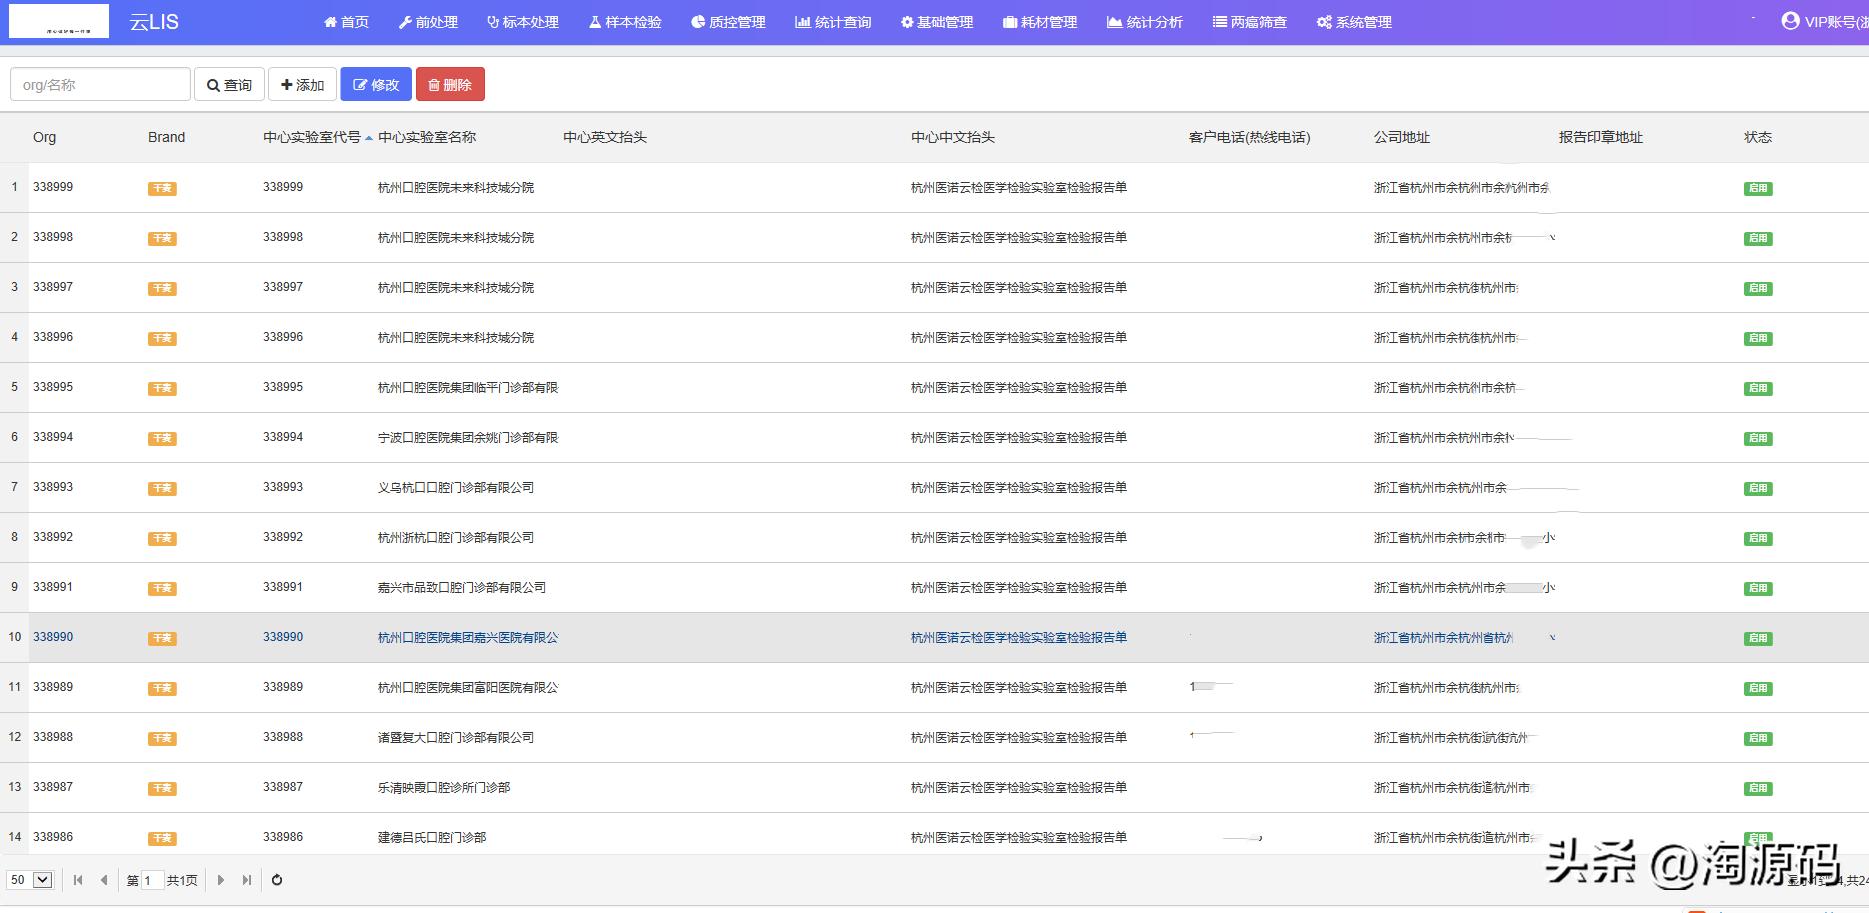Image resolution: width=1869 pixels, height=913 pixels.
Task: Click the 云LIS logo image
Action: 59,21
